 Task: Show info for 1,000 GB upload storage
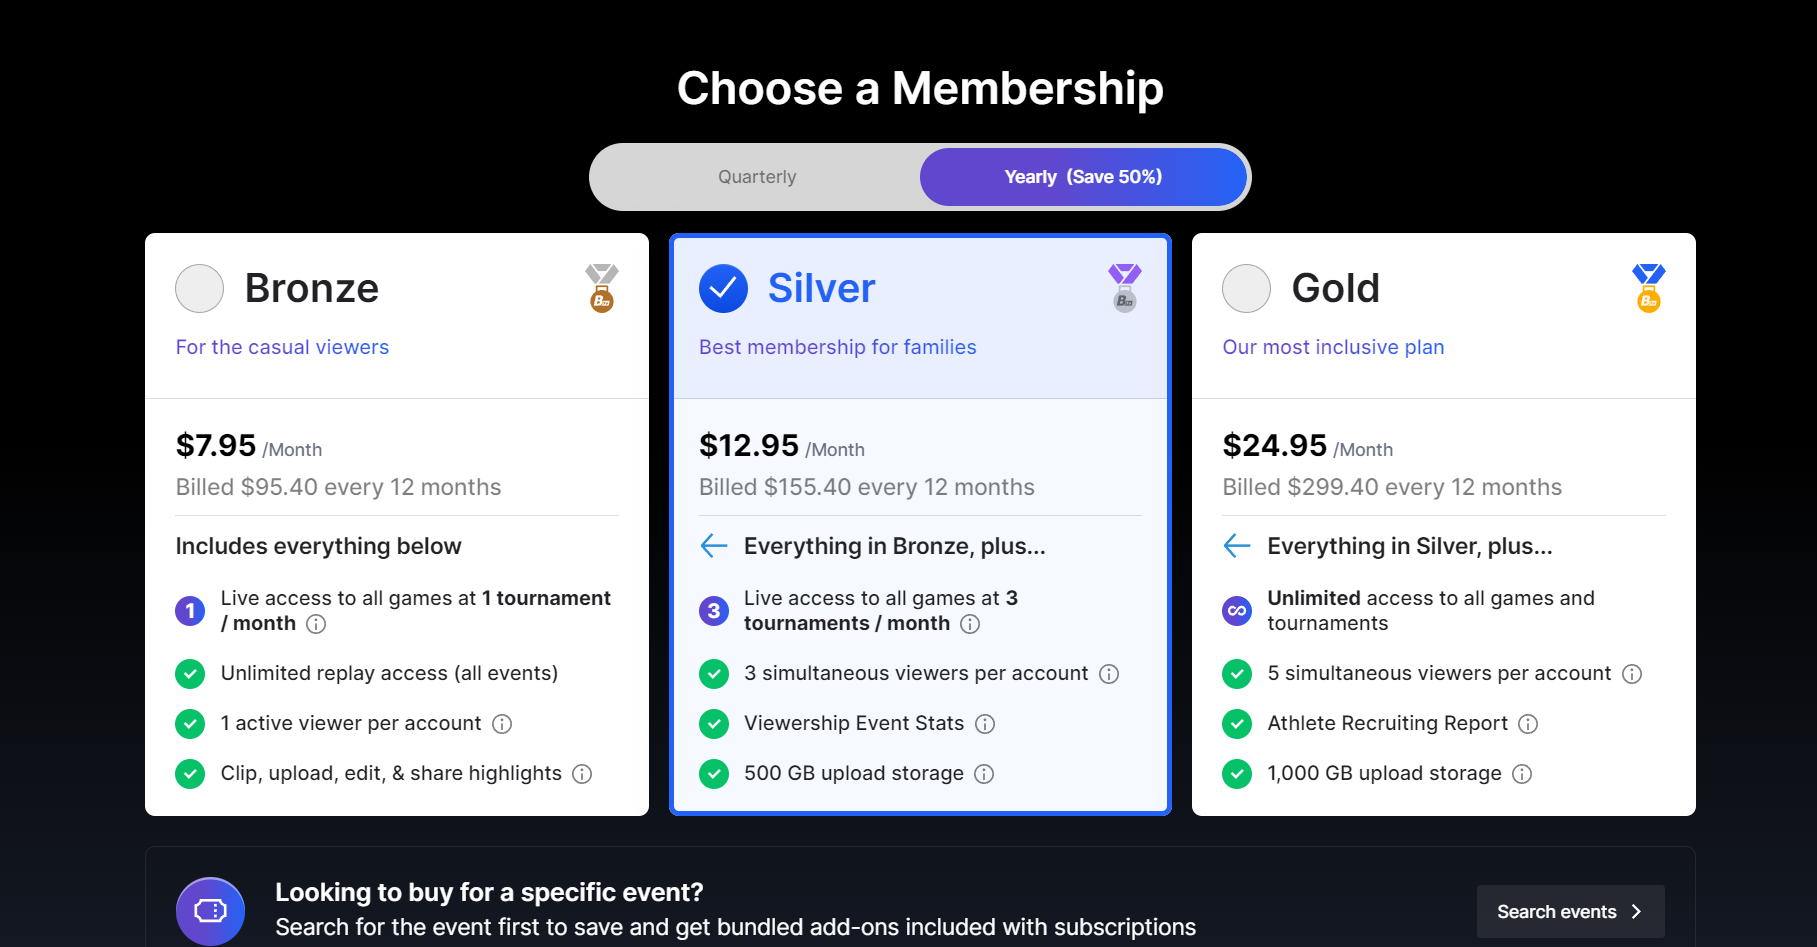click(1522, 774)
